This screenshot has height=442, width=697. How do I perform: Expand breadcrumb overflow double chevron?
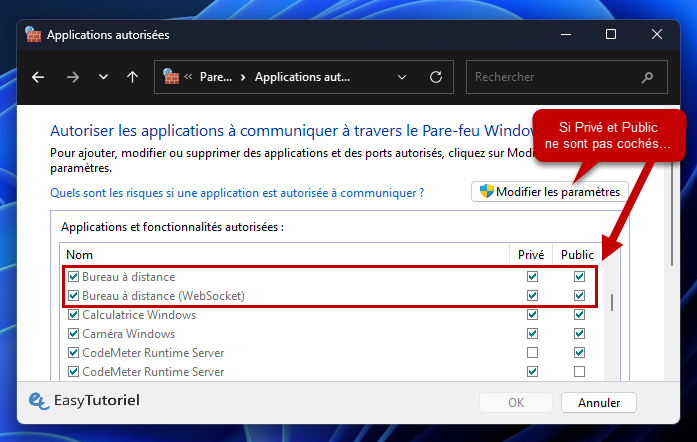[x=188, y=76]
